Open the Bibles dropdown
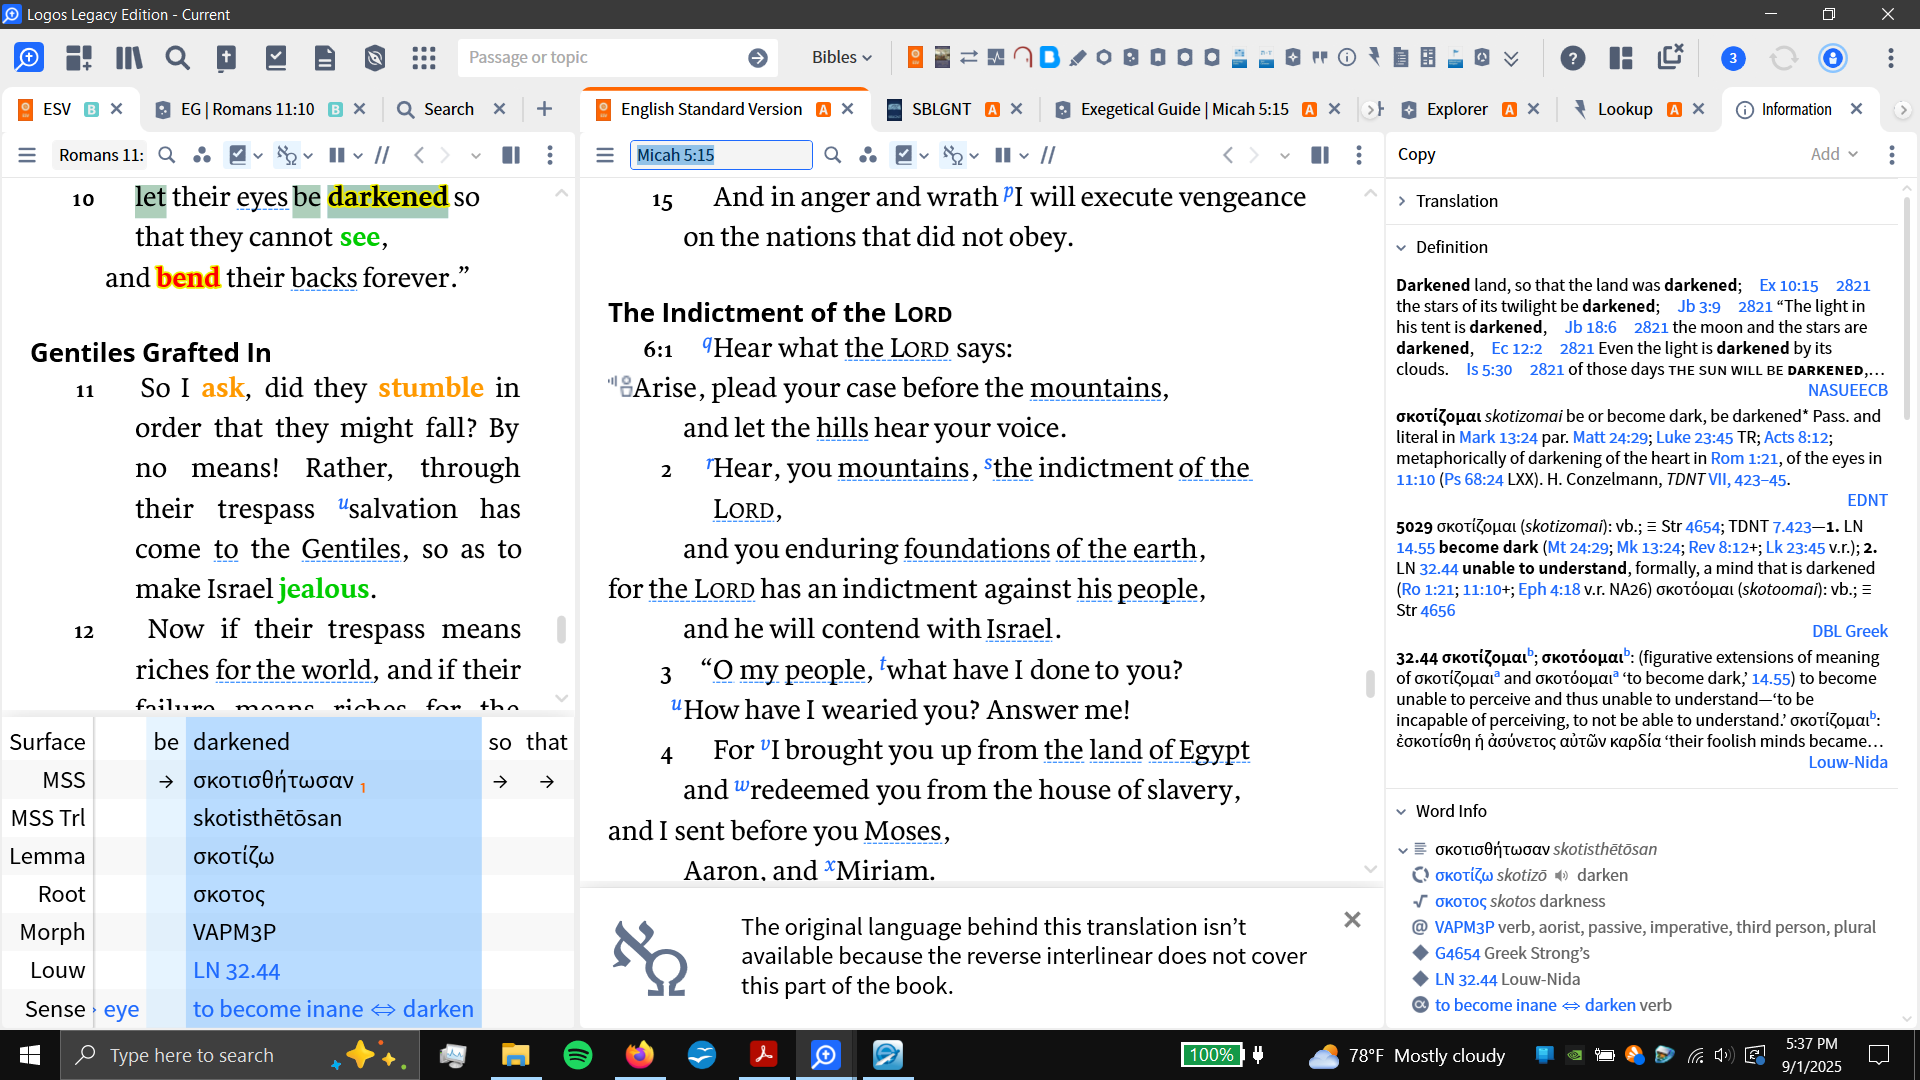 click(841, 58)
